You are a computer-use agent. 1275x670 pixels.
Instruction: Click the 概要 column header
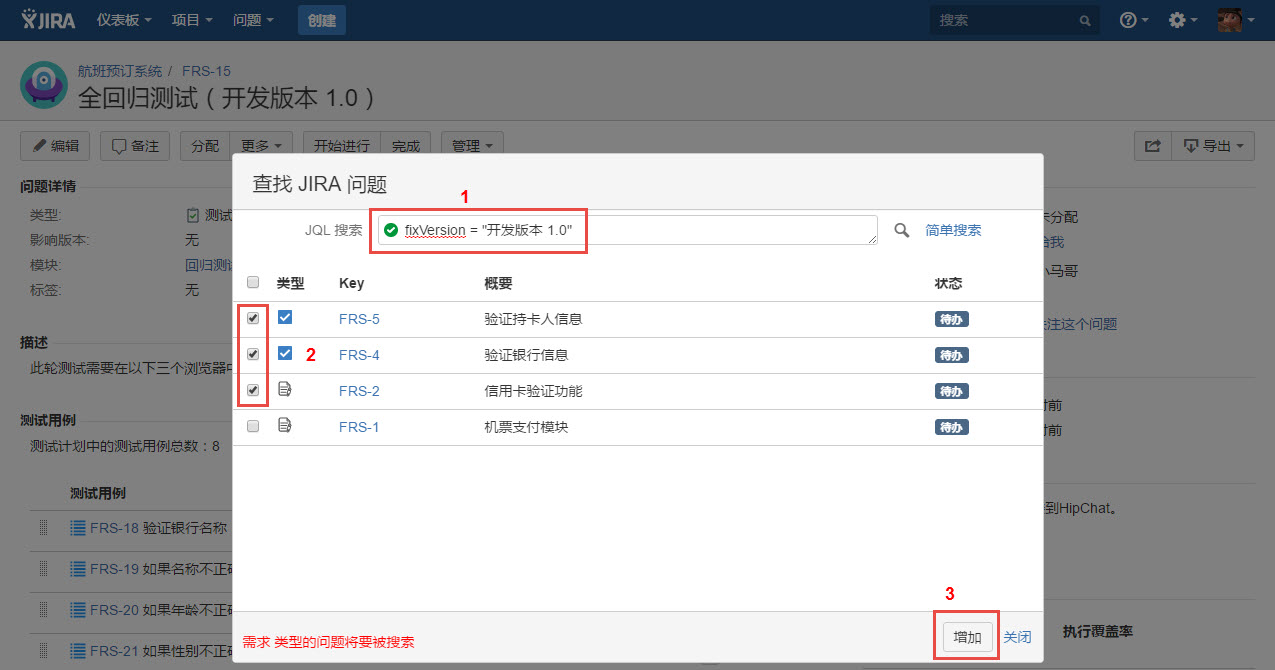(x=498, y=283)
